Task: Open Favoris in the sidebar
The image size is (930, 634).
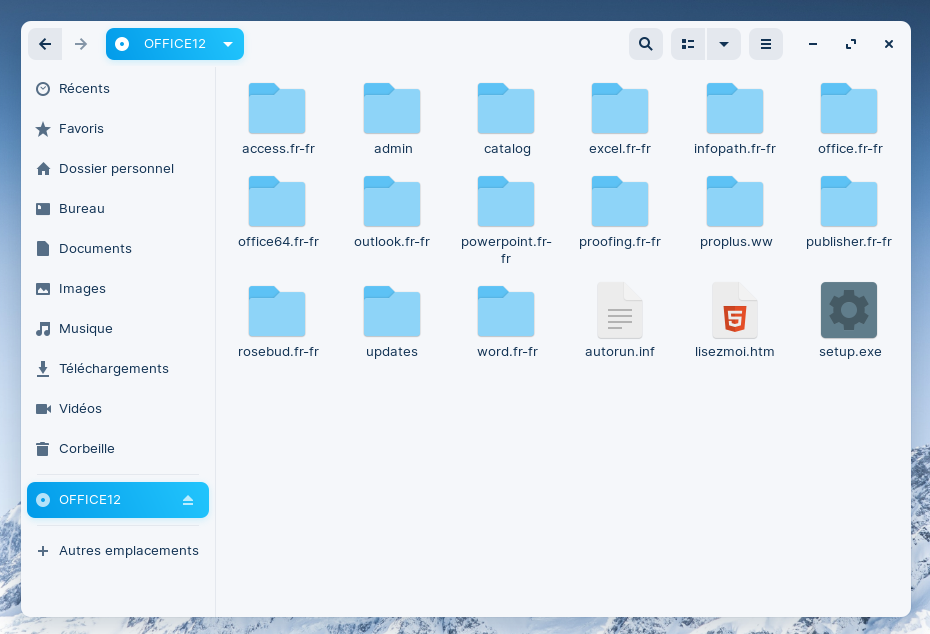Action: pyautogui.click(x=118, y=129)
